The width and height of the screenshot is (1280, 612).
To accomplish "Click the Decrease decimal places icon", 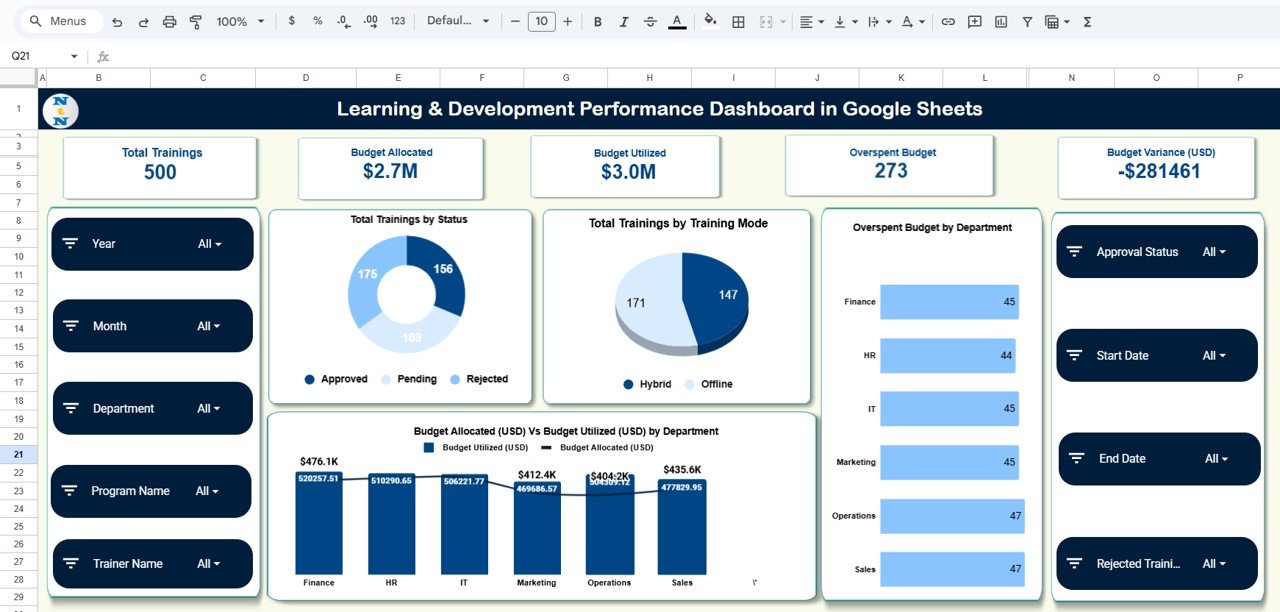I will click(x=342, y=21).
